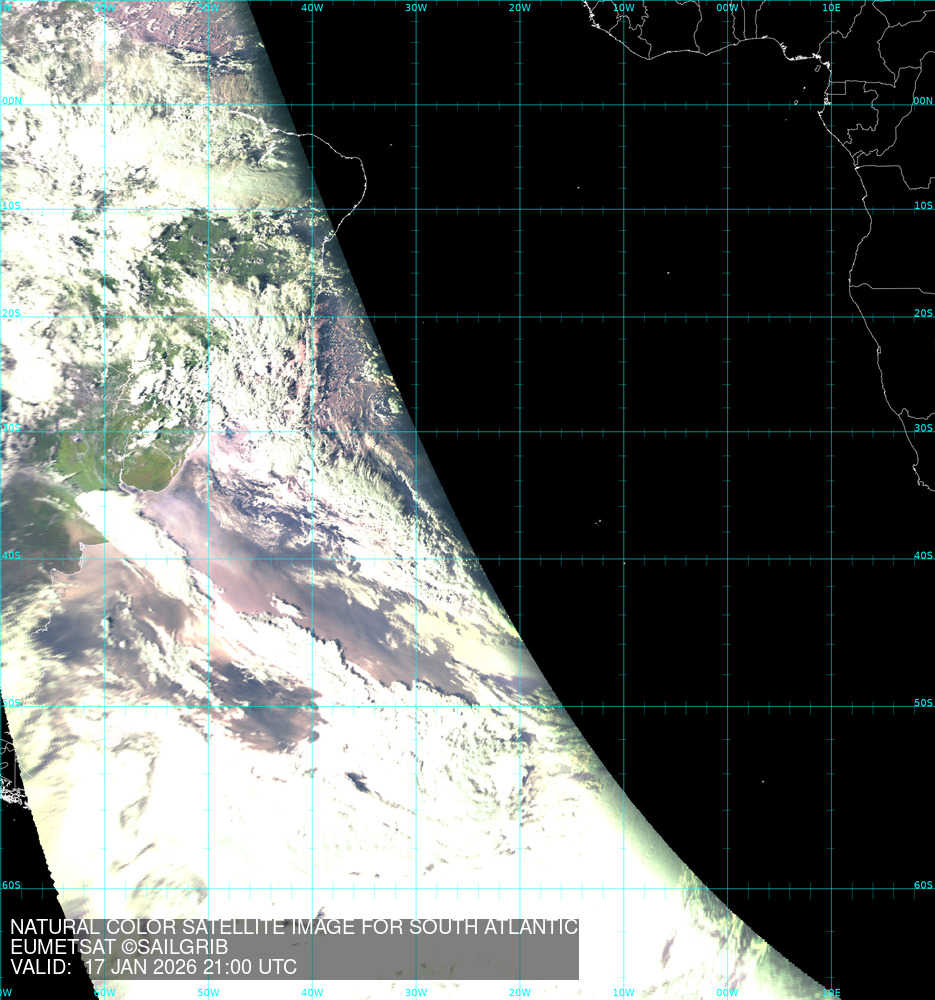Click the 50W longitude label at bottom
This screenshot has height=1000, width=935.
click(x=208, y=993)
